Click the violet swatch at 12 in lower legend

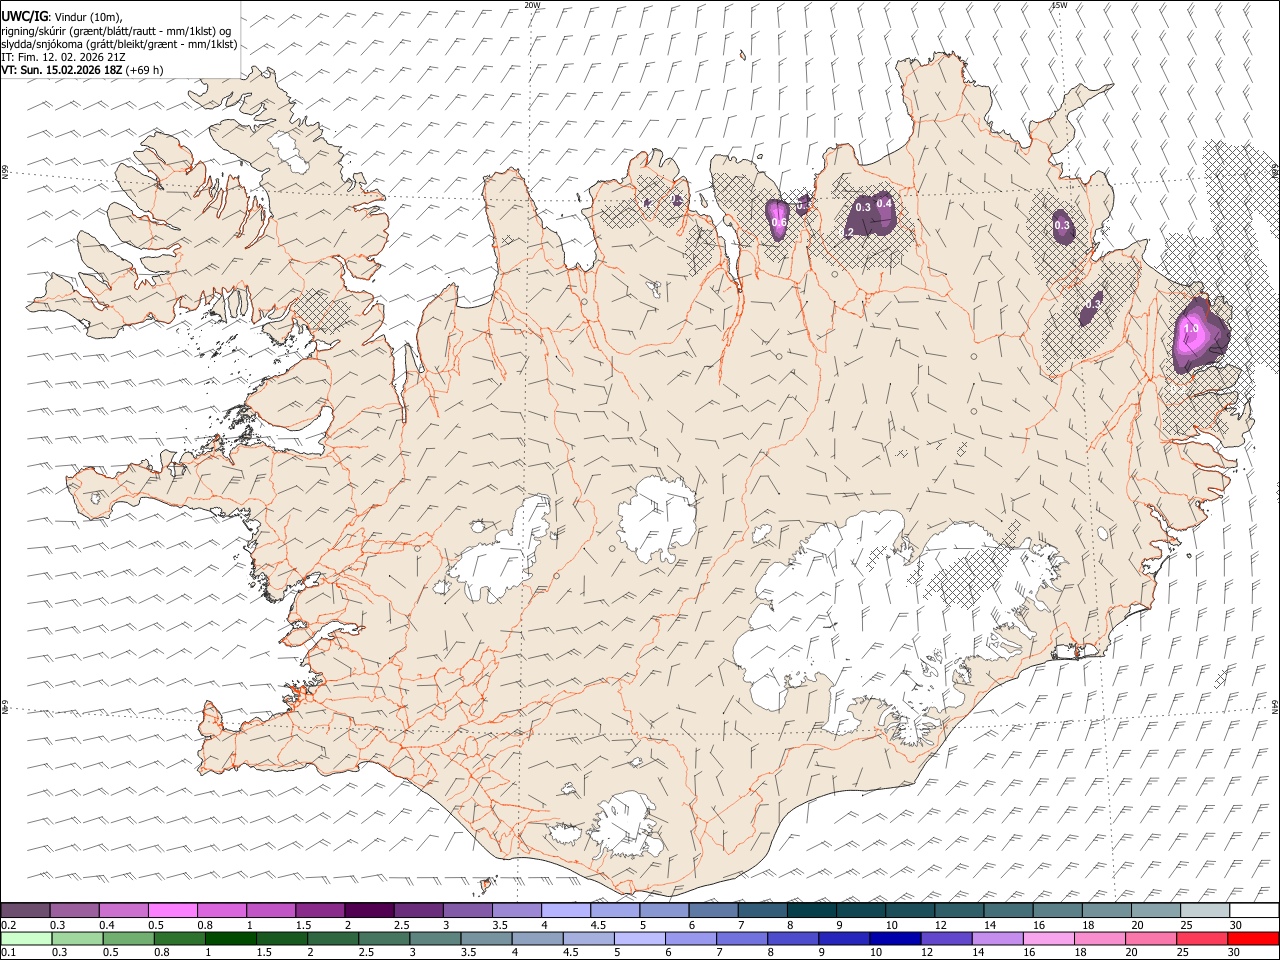[947, 938]
